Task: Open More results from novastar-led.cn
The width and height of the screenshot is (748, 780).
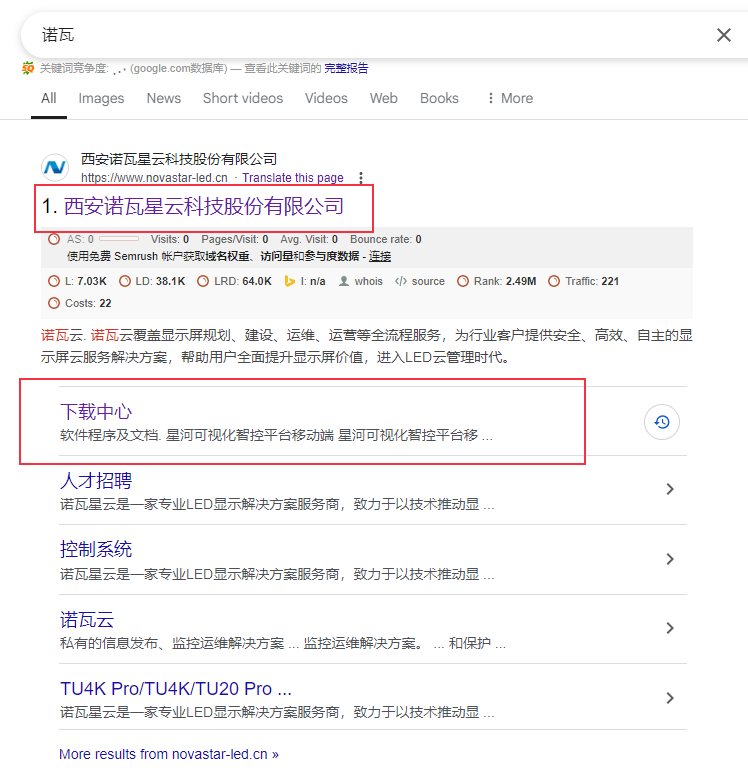Action: [x=169, y=754]
